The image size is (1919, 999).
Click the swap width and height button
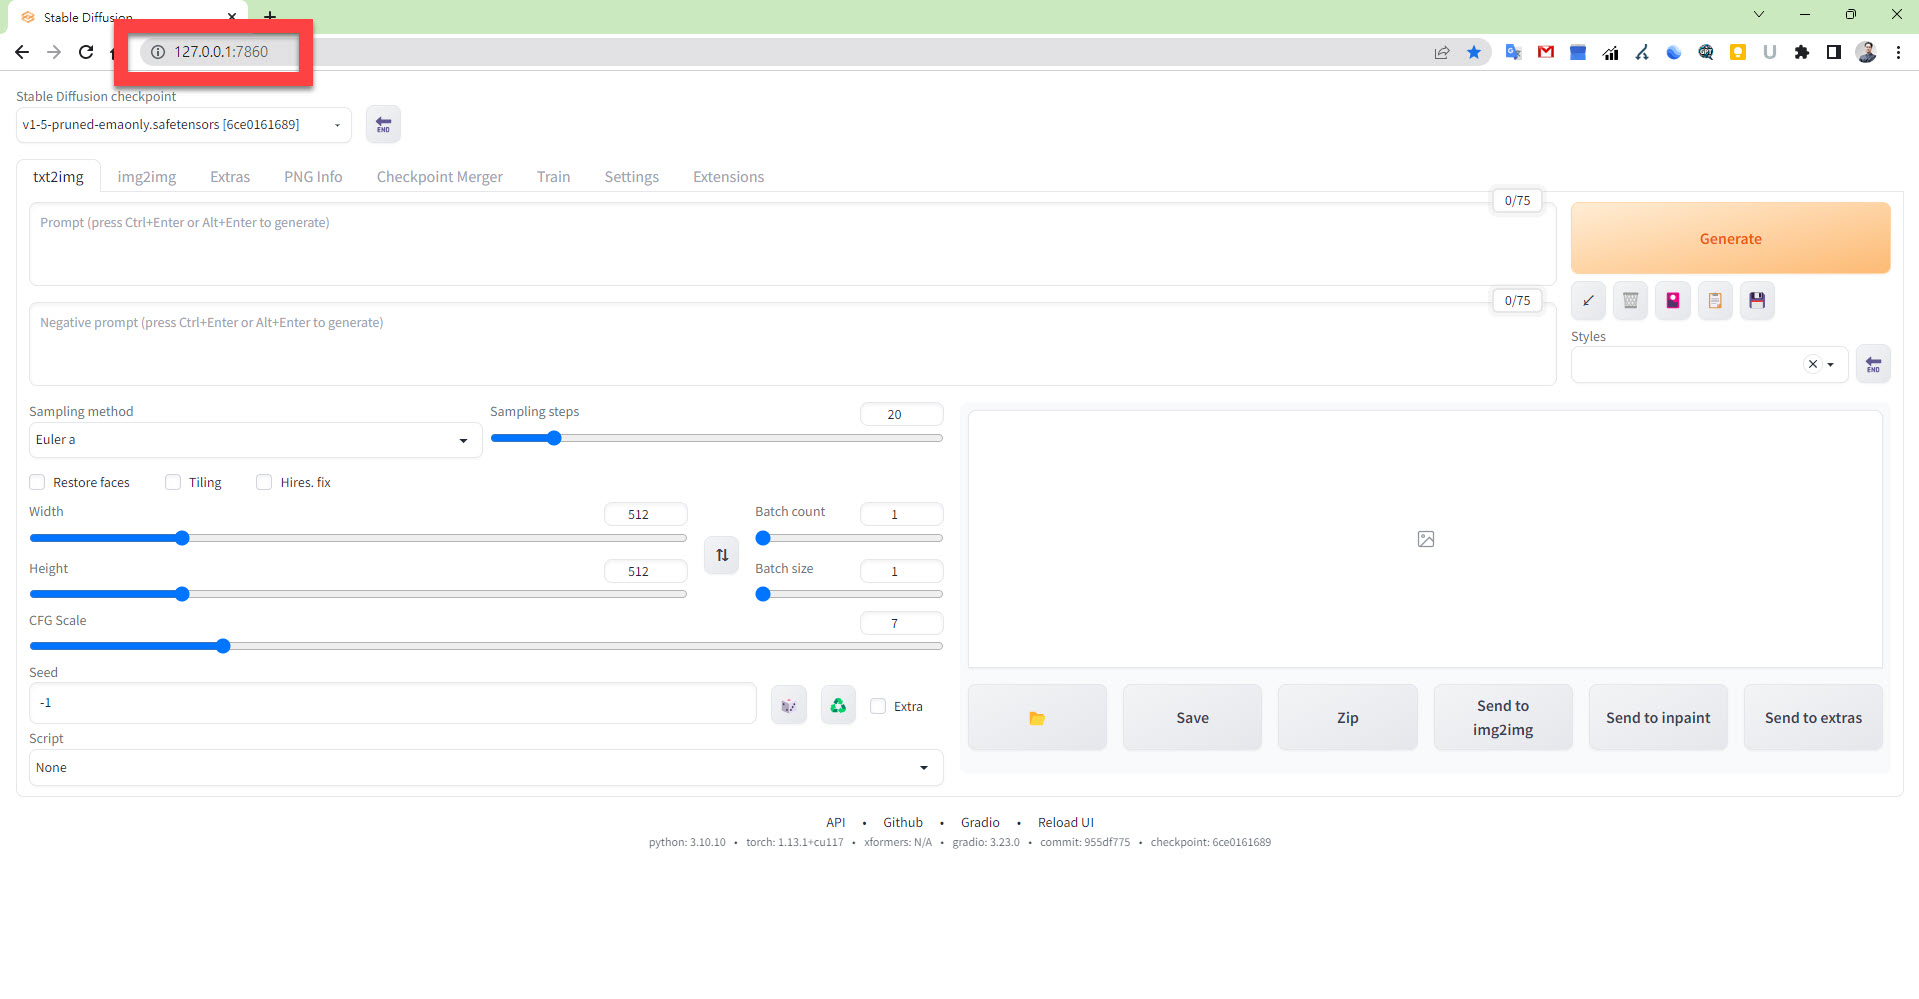pyautogui.click(x=722, y=555)
